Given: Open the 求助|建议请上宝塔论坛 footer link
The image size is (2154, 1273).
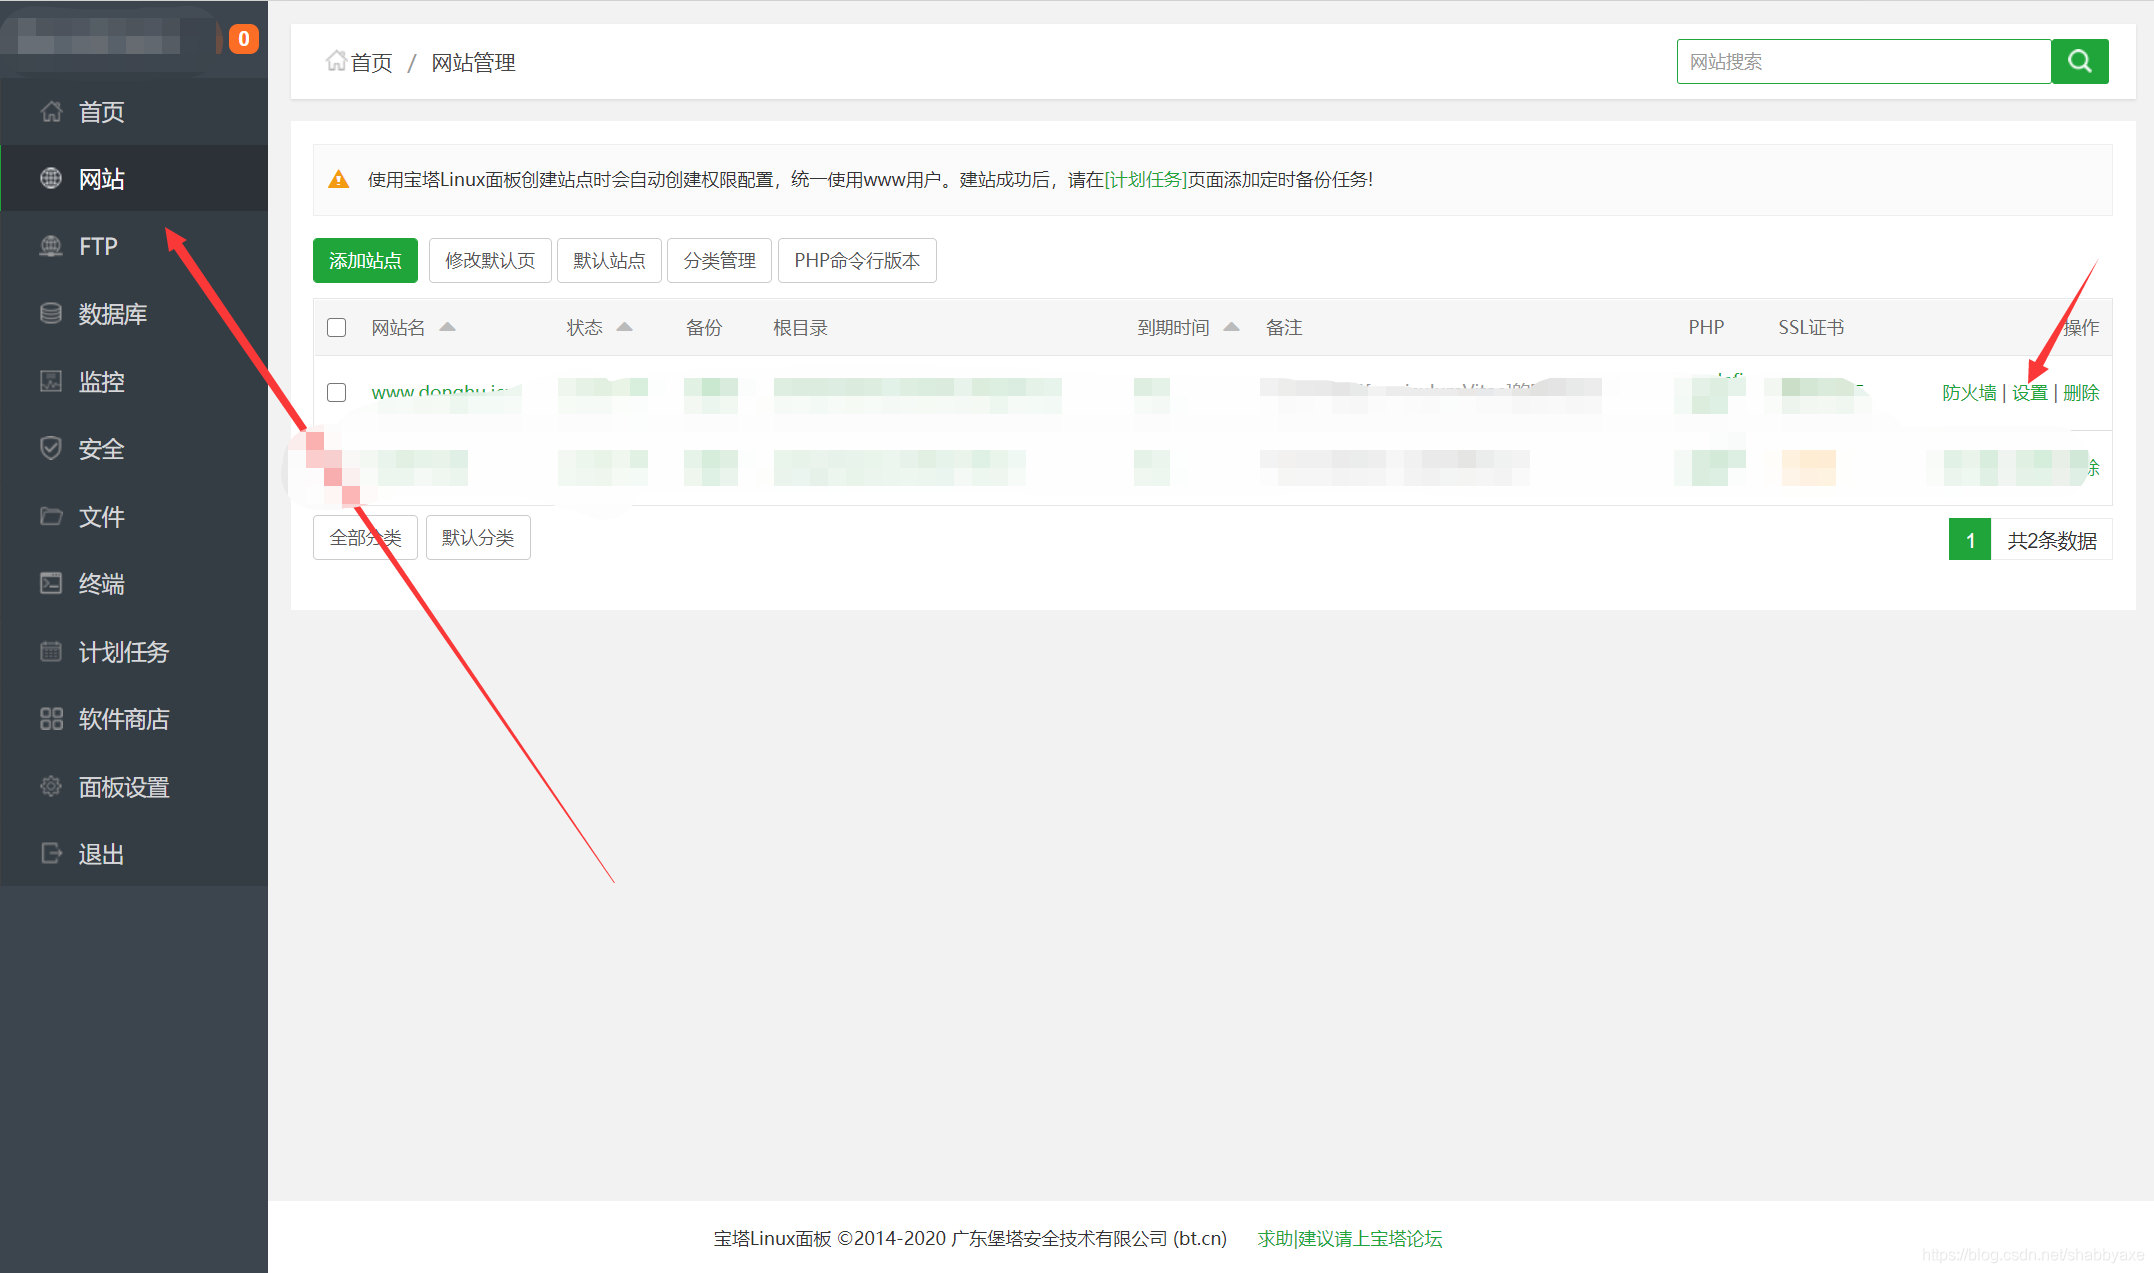Looking at the screenshot, I should click(1349, 1239).
